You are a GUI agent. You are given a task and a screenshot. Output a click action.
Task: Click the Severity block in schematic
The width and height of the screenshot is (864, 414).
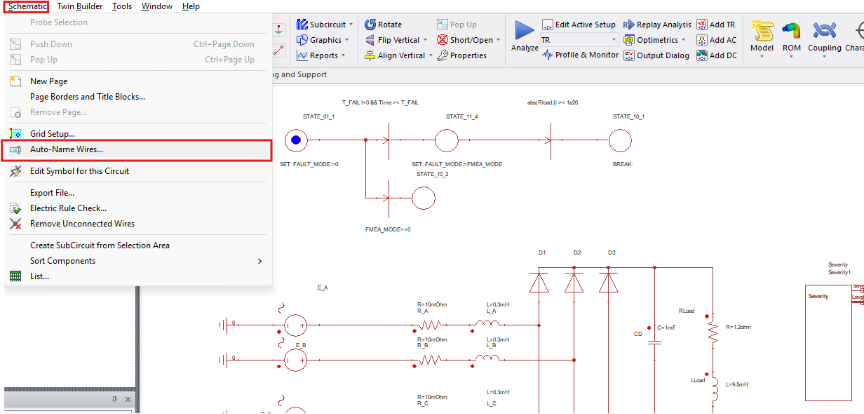click(x=832, y=297)
